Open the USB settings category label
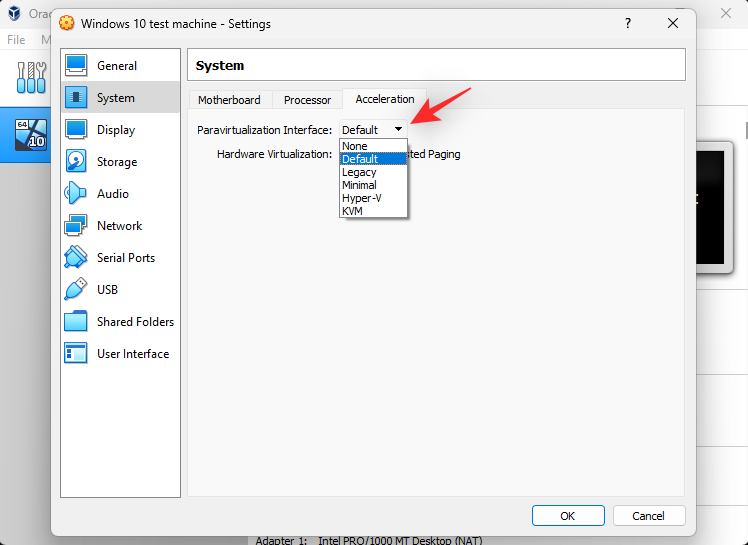This screenshot has width=748, height=545. pos(107,290)
